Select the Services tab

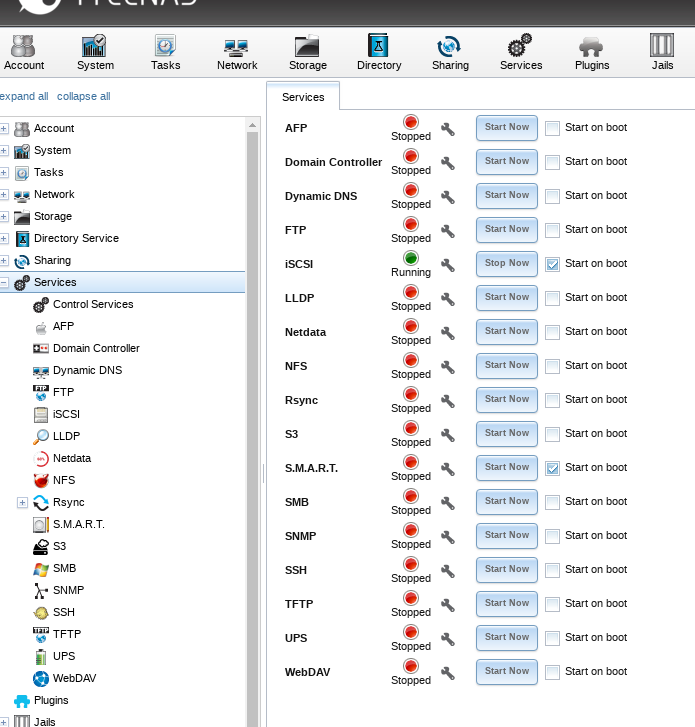click(303, 97)
